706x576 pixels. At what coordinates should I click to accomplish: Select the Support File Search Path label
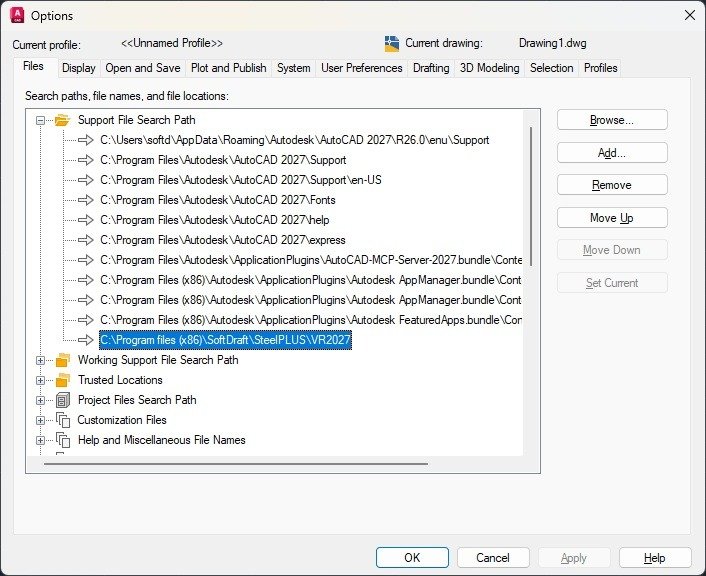coord(137,120)
